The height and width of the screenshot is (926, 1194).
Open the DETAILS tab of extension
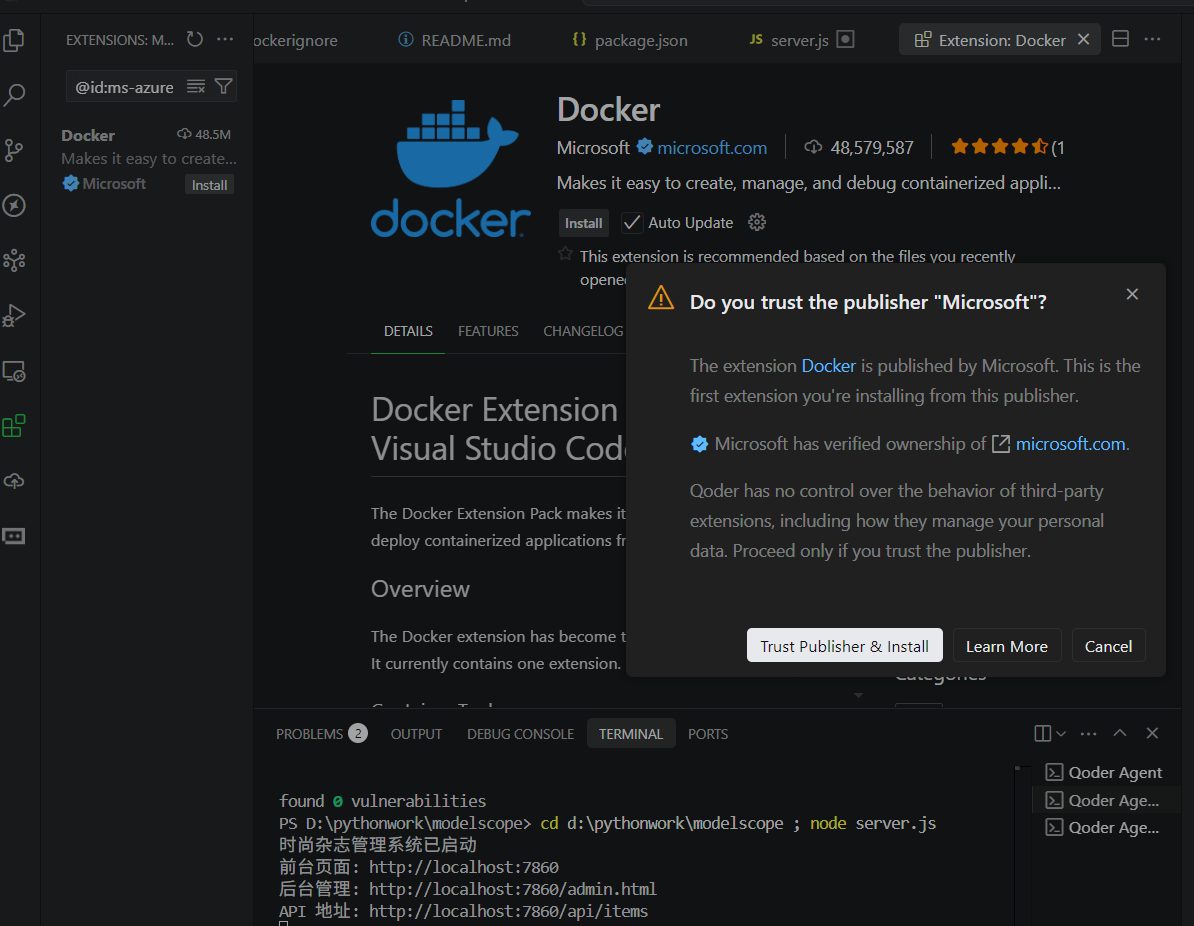pyautogui.click(x=408, y=331)
